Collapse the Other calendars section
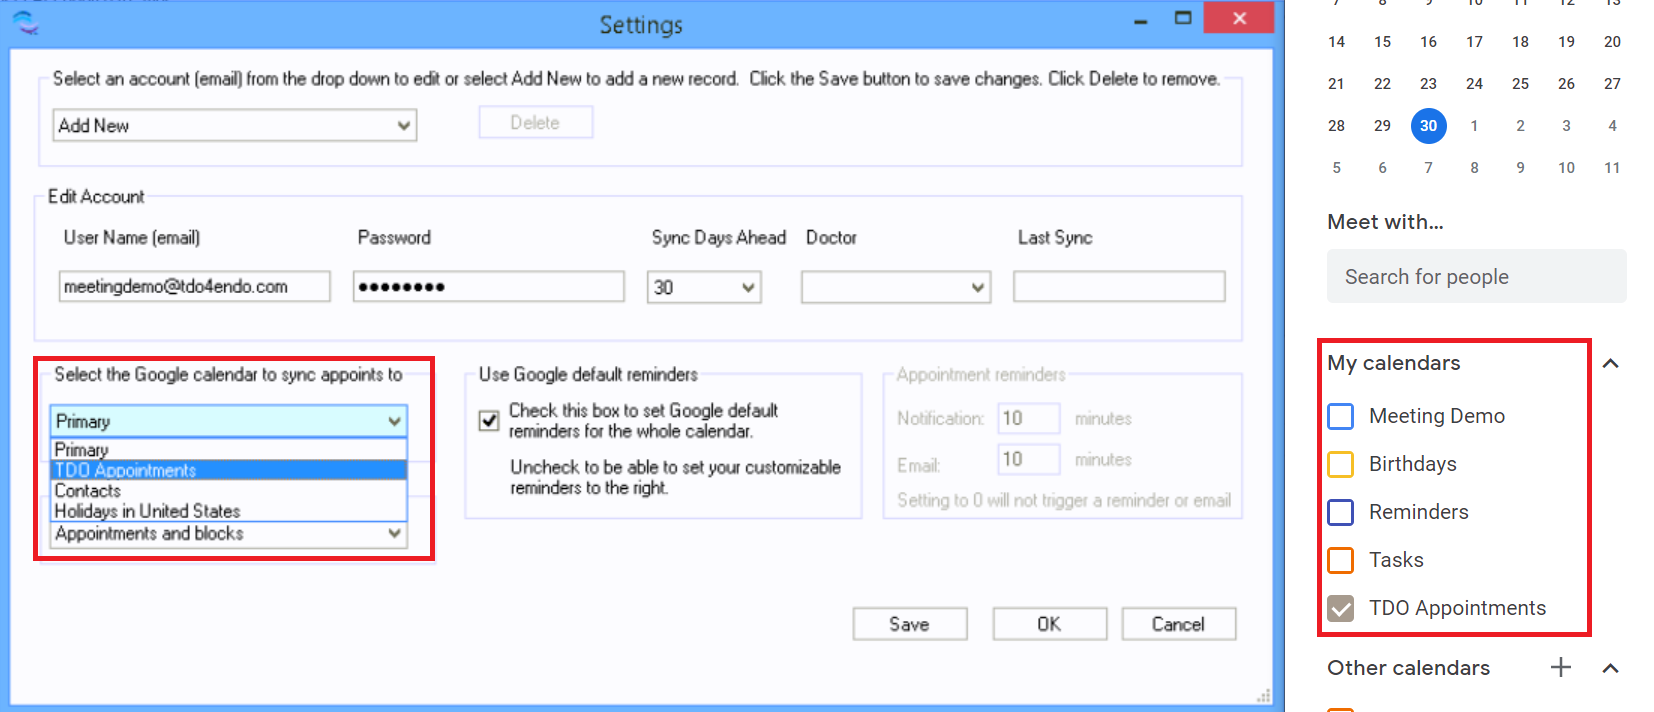This screenshot has width=1654, height=712. pyautogui.click(x=1610, y=668)
